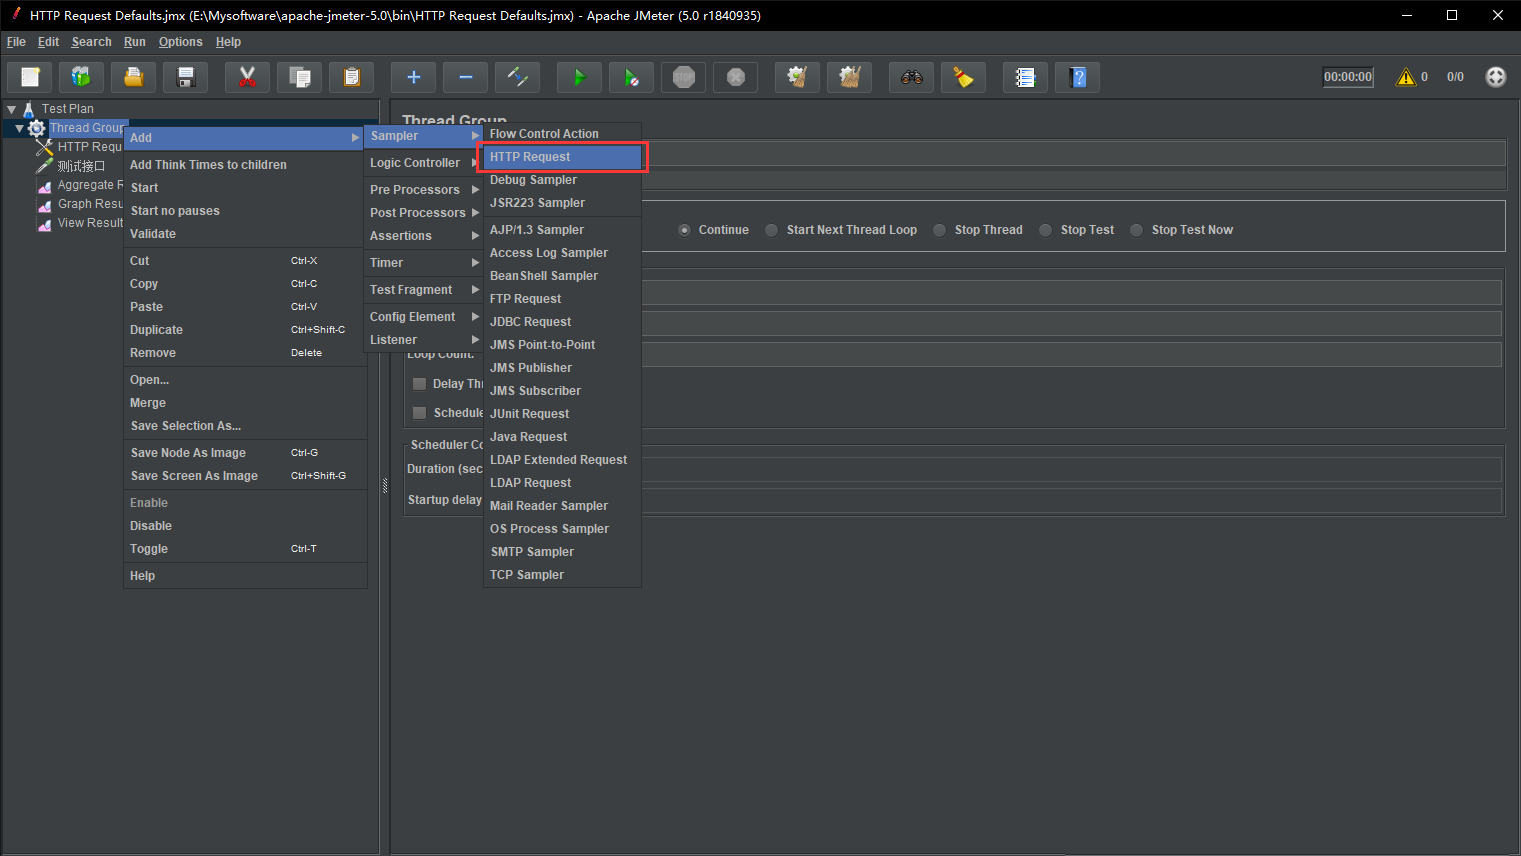The image size is (1521, 856).
Task: Click the New test plan toolbar icon
Action: (x=30, y=77)
